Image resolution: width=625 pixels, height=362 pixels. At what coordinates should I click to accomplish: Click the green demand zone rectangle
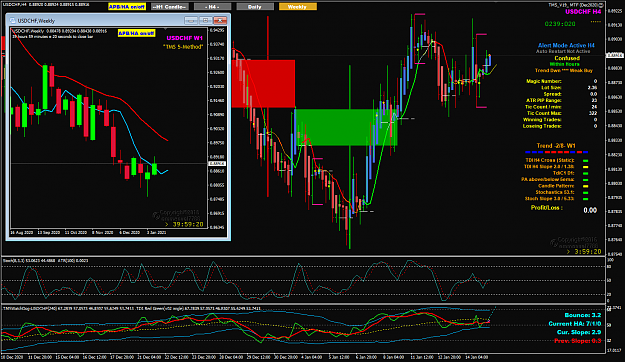pos(346,127)
